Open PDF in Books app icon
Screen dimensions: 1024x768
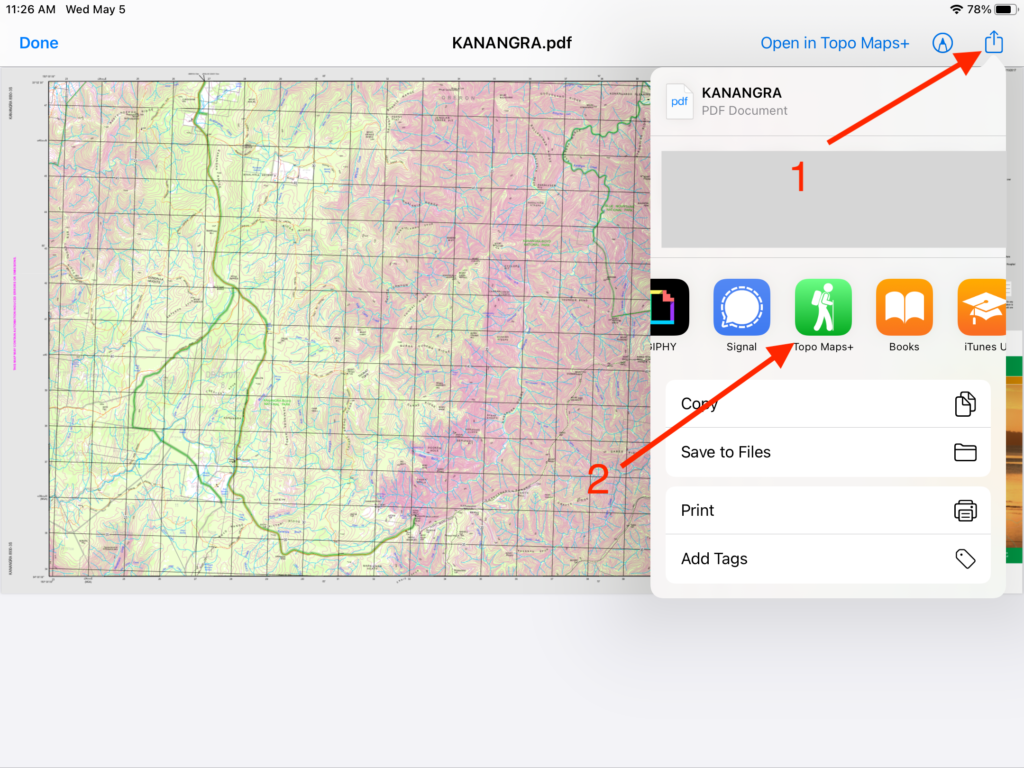[x=904, y=307]
